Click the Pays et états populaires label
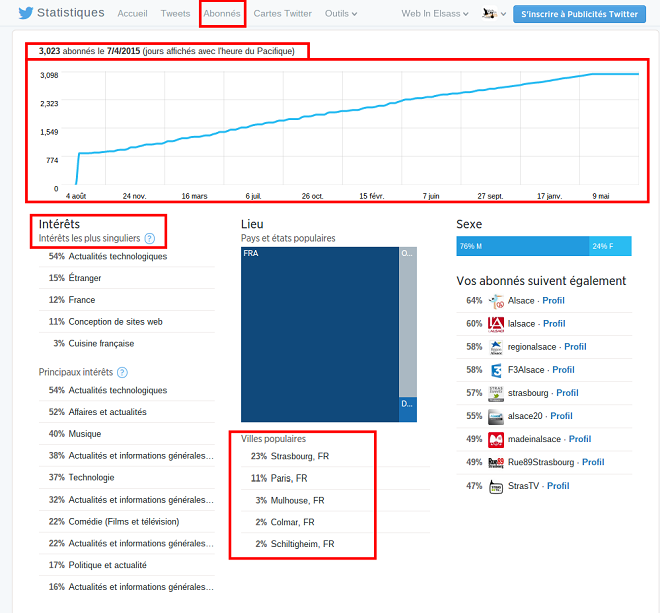This screenshot has width=660, height=613. pyautogui.click(x=288, y=239)
